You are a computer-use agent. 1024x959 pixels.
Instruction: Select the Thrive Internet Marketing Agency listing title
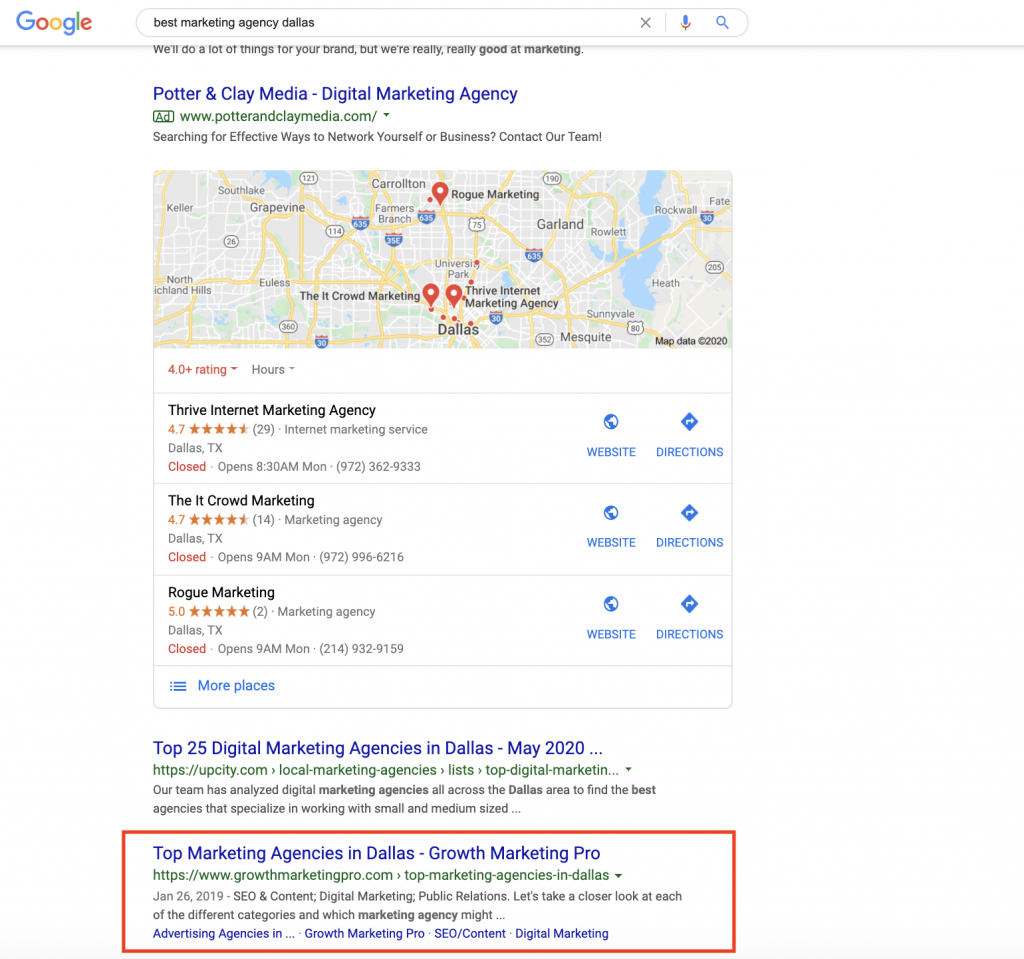pyautogui.click(x=272, y=410)
